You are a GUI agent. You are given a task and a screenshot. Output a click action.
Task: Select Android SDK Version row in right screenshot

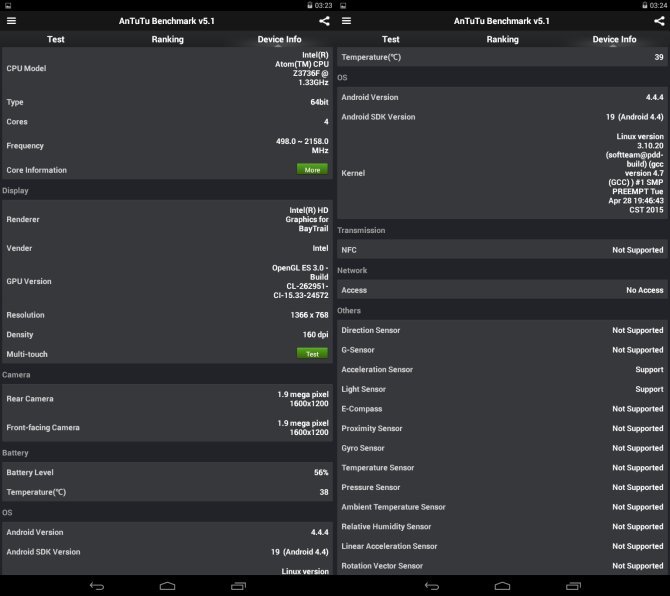click(502, 117)
